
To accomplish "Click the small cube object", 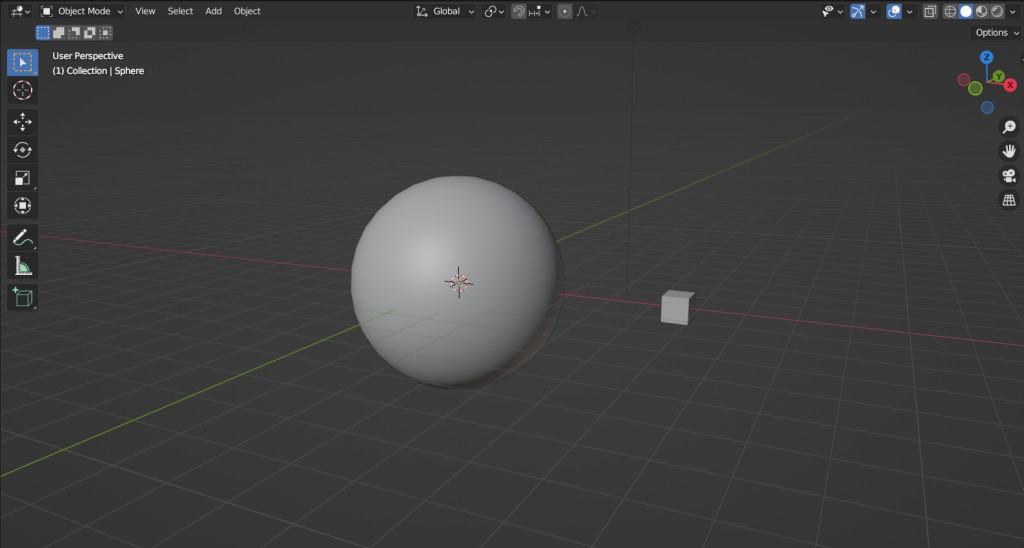I will click(676, 307).
